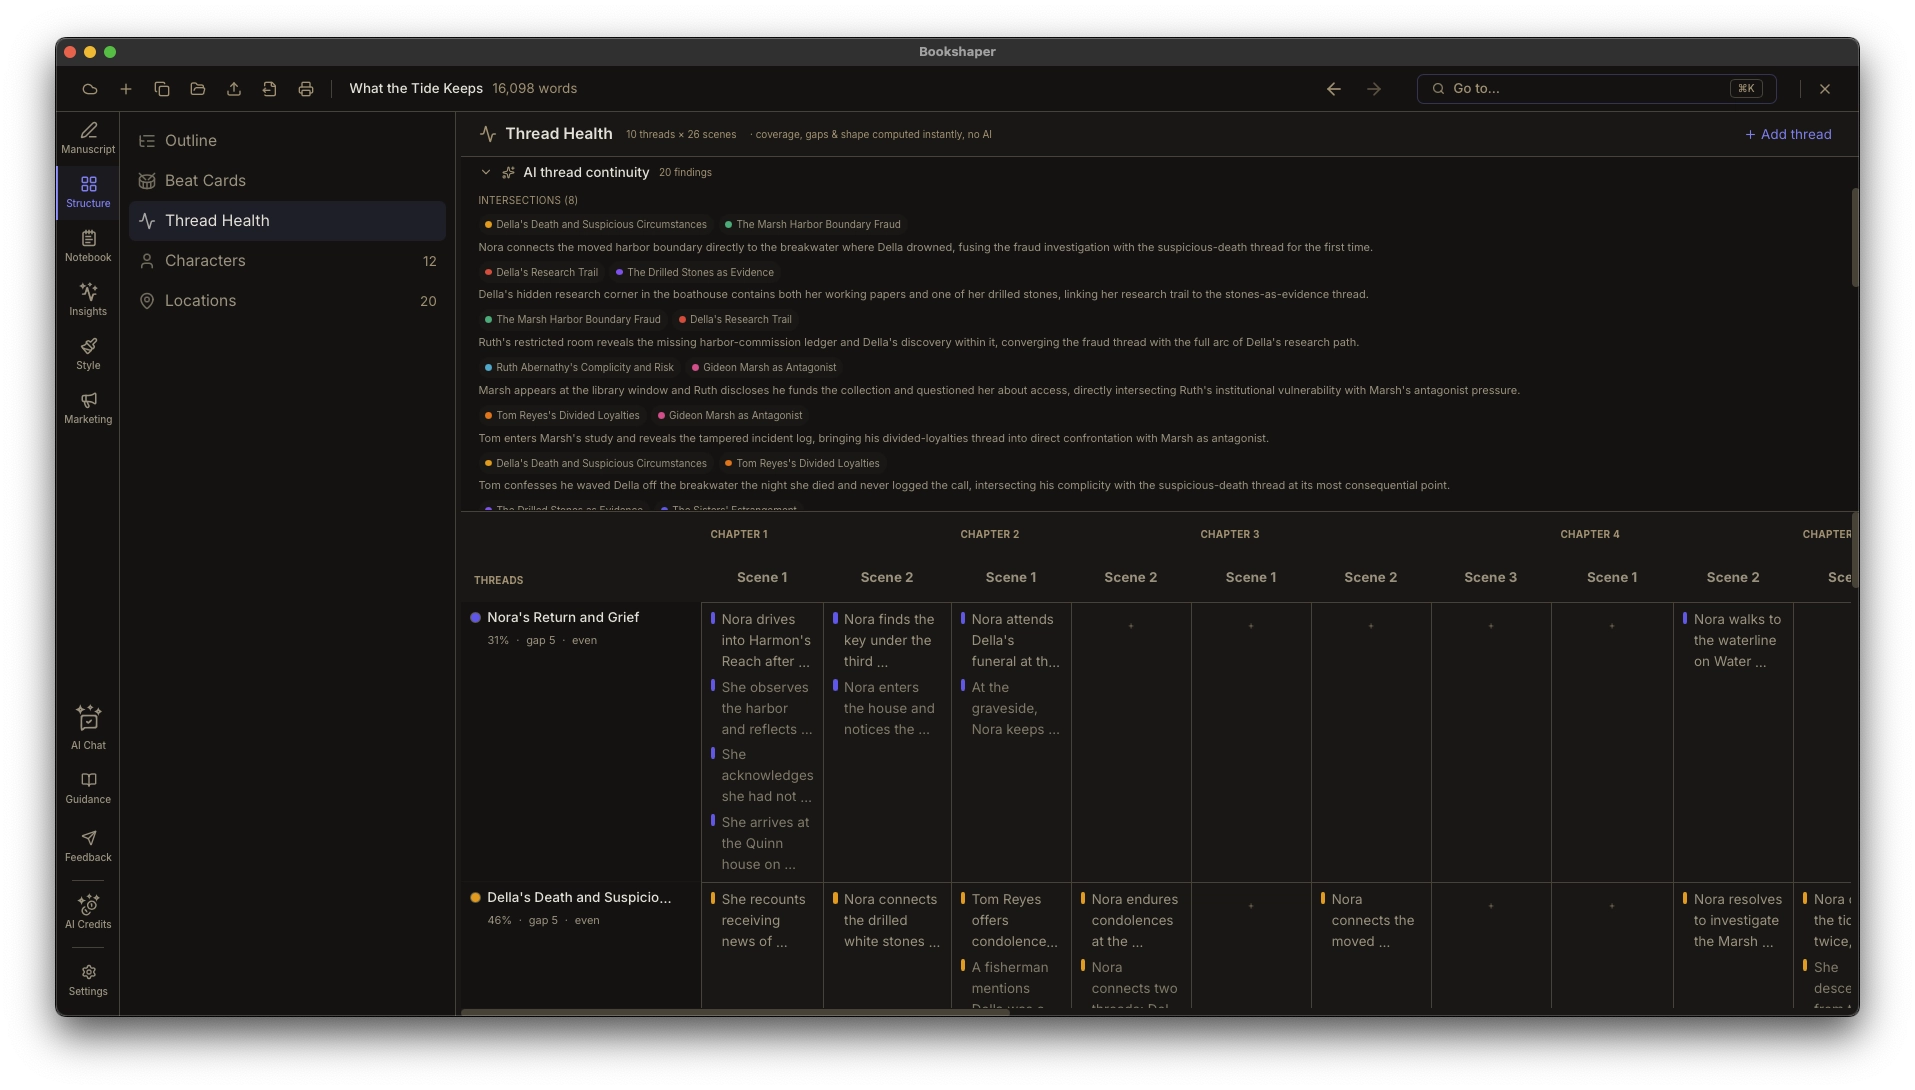1915x1090 pixels.
Task: Navigate back with the left arrow
Action: 1334,89
